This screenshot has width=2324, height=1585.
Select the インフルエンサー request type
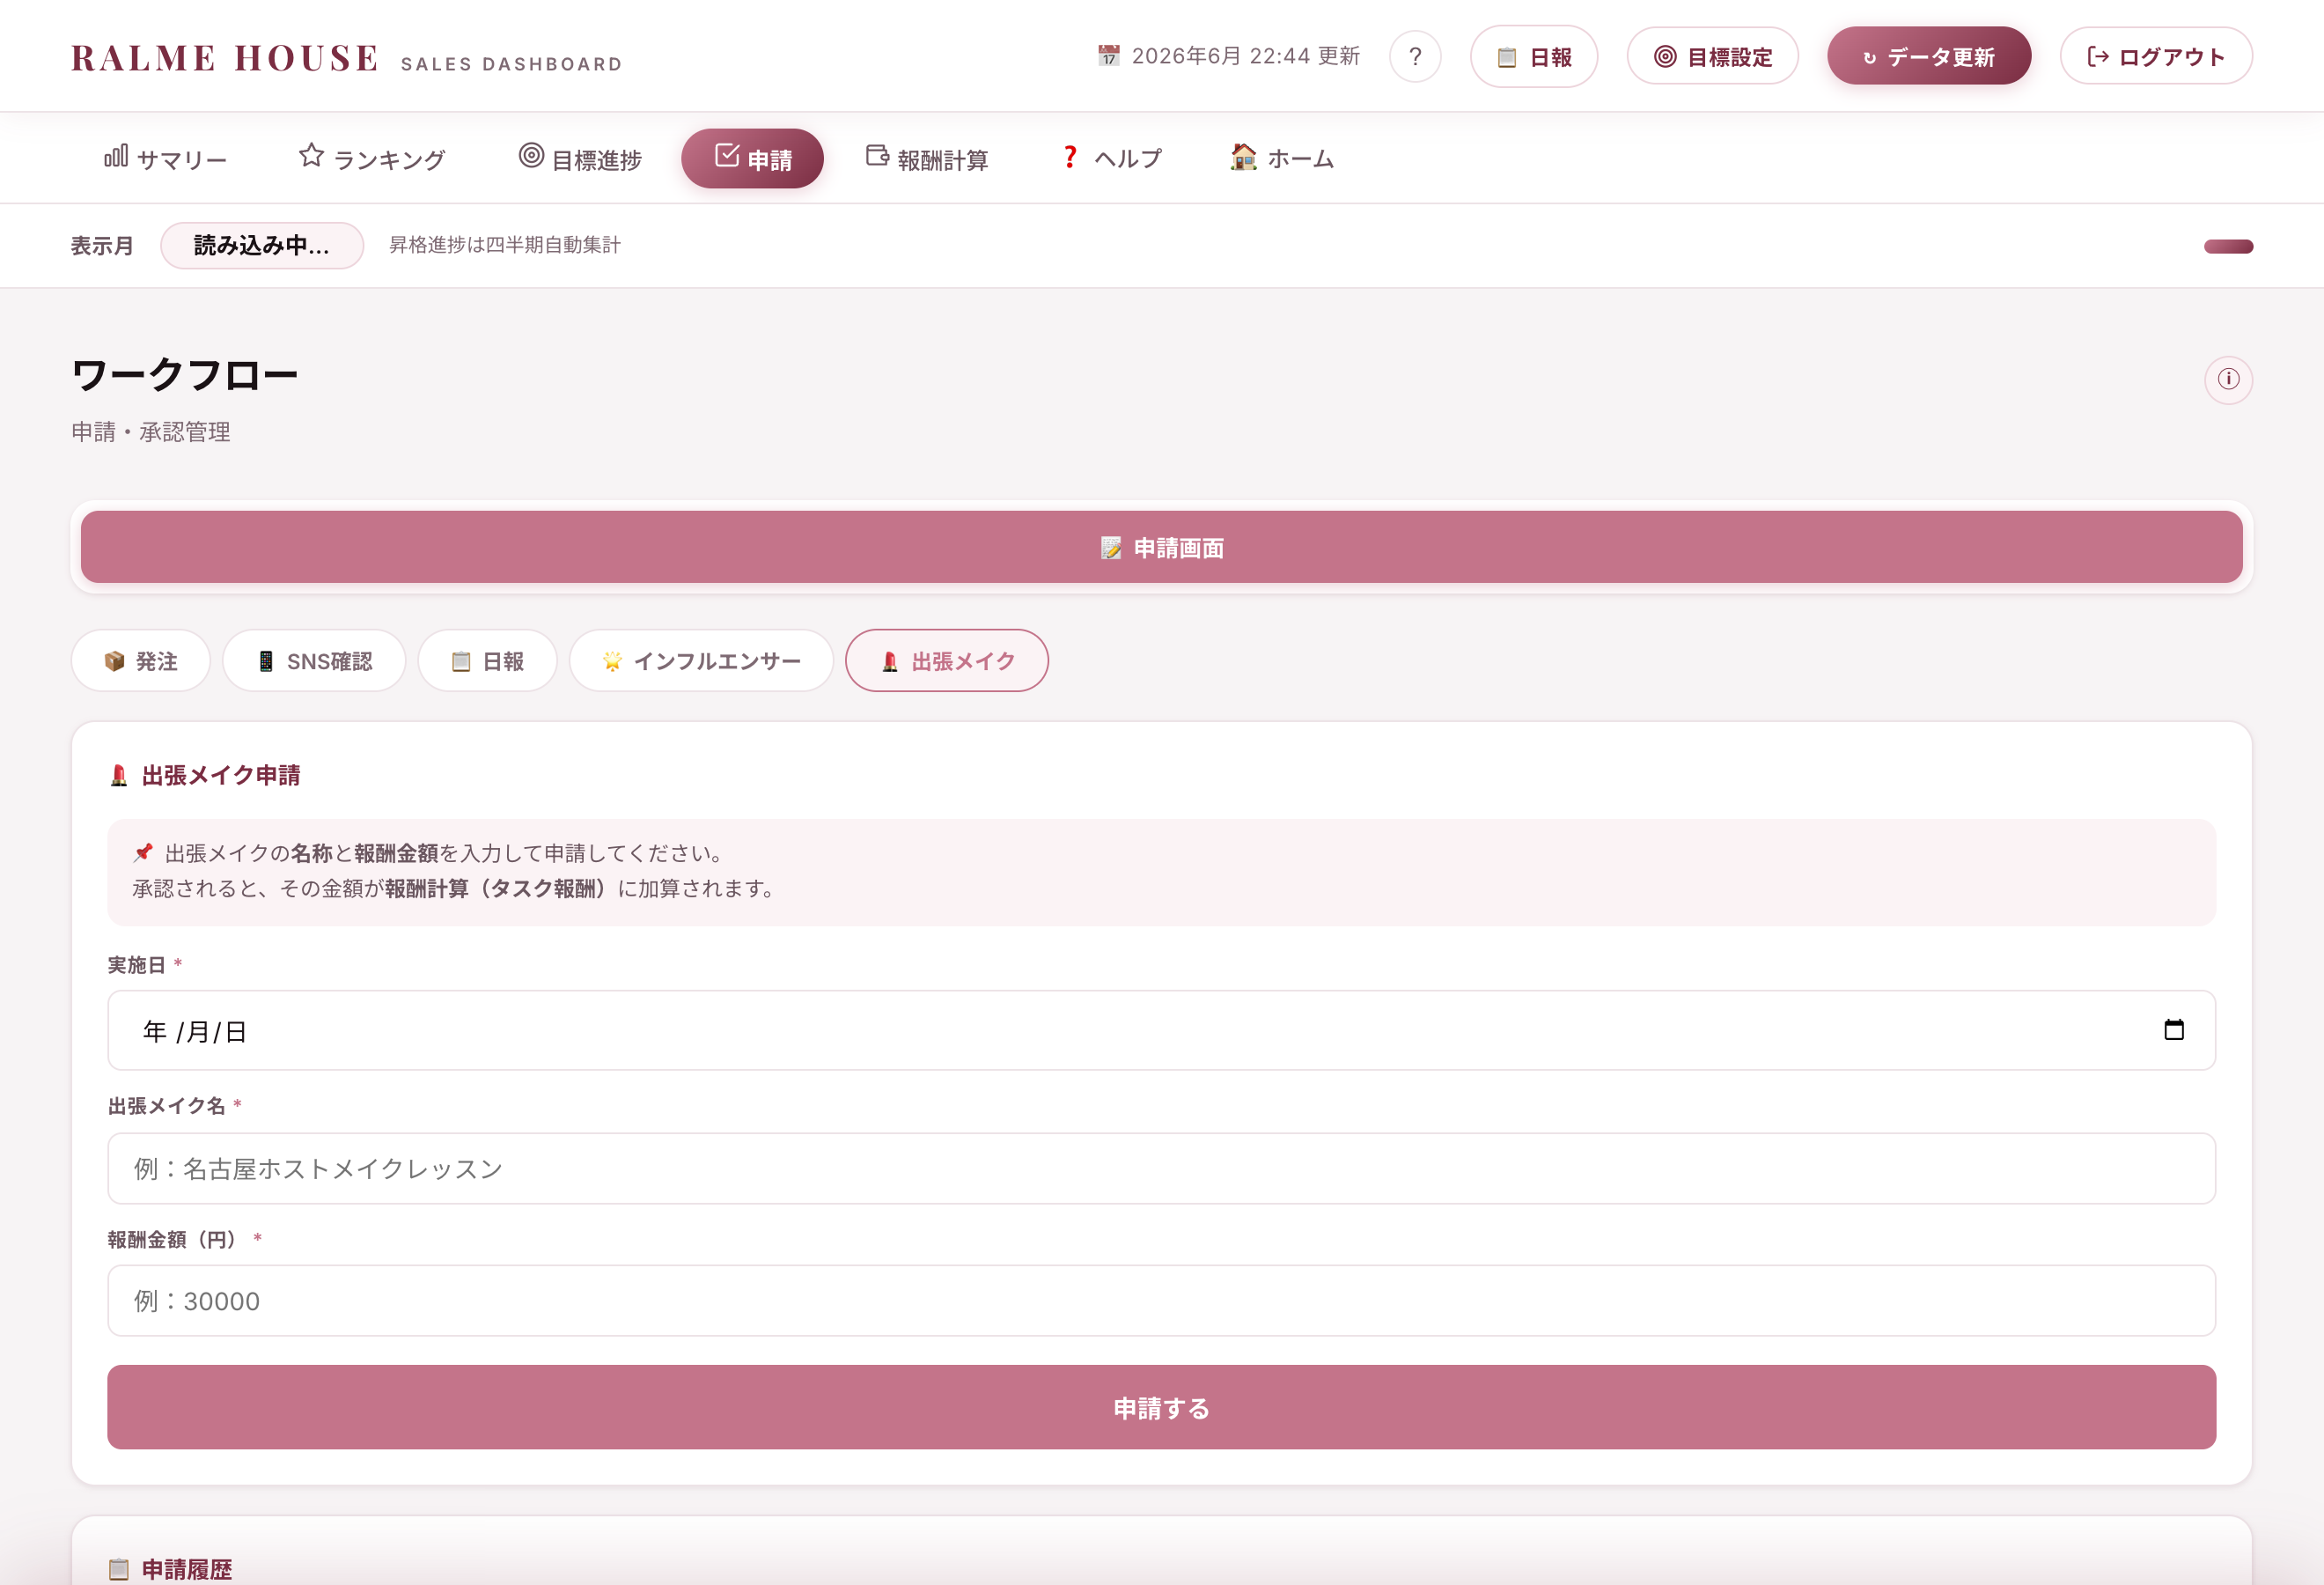701,661
